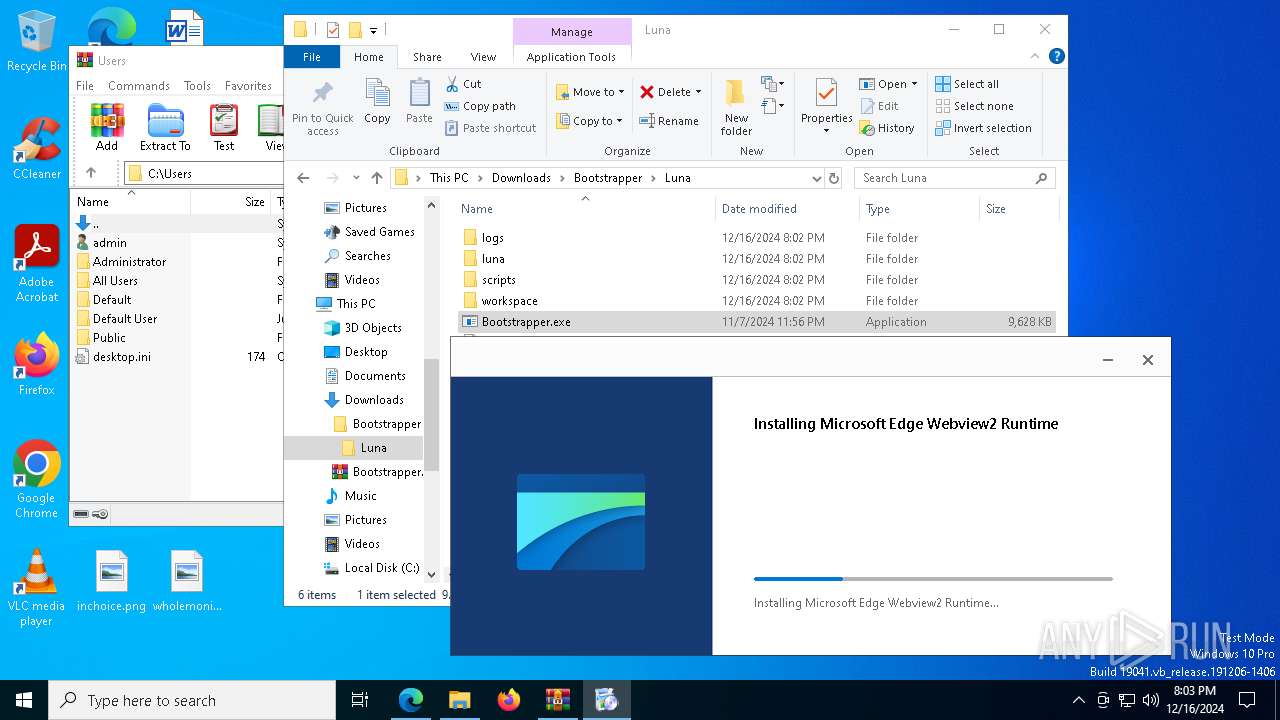Click the Webview2 installation progress bar
The width and height of the screenshot is (1280, 720).
[933, 579]
